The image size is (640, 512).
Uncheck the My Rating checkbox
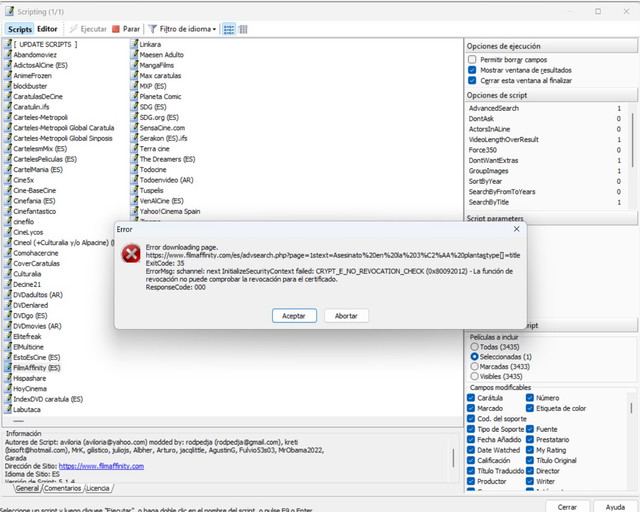tap(530, 450)
